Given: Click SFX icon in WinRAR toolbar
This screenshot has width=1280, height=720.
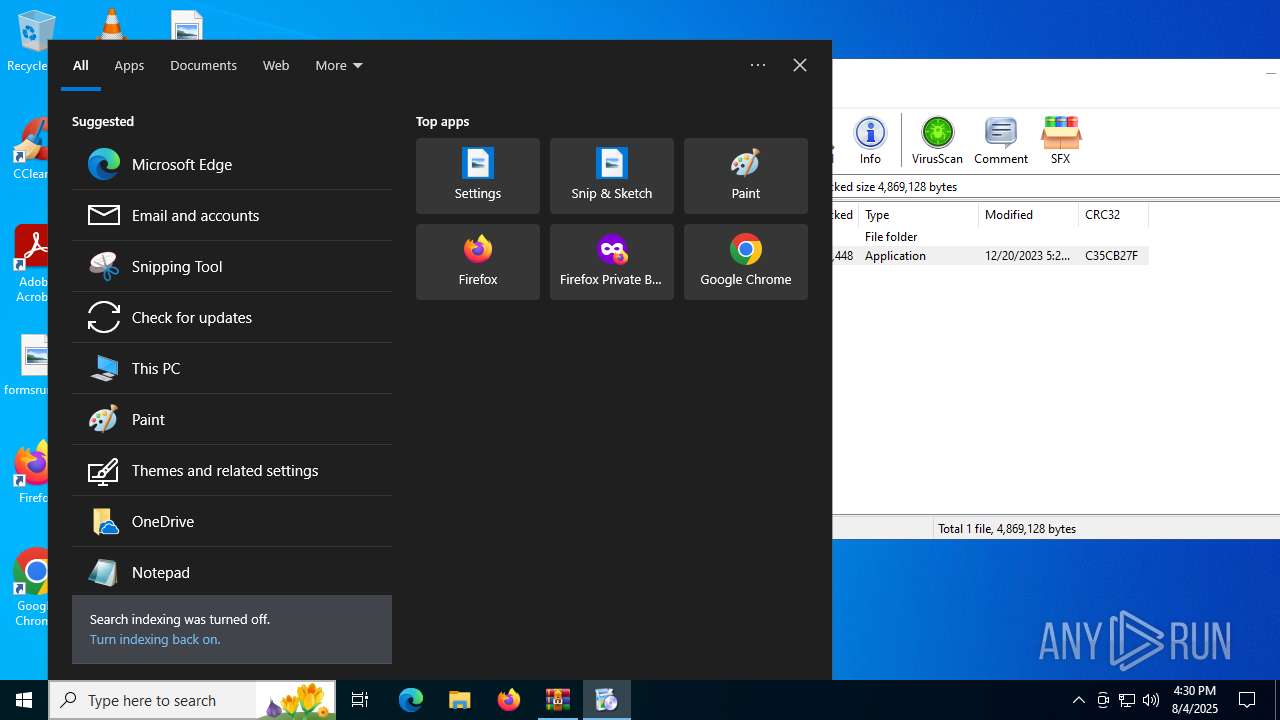Looking at the screenshot, I should point(1060,140).
